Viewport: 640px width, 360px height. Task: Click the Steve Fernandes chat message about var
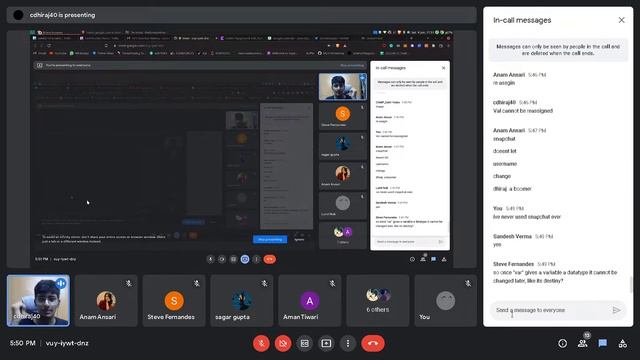pyautogui.click(x=555, y=277)
